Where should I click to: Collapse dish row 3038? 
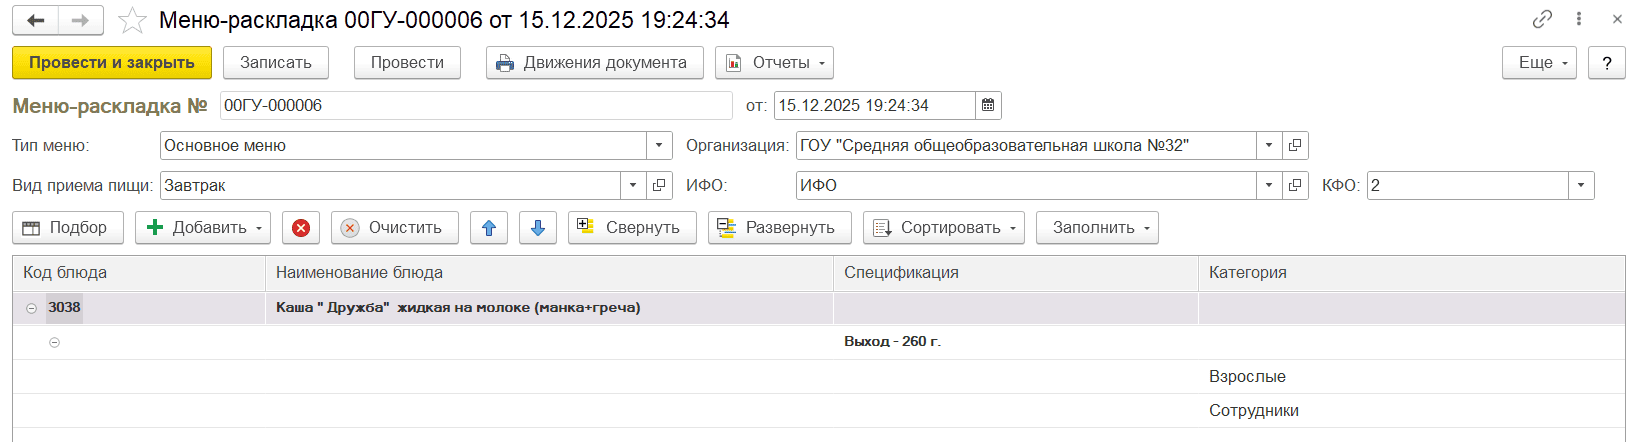(x=31, y=308)
